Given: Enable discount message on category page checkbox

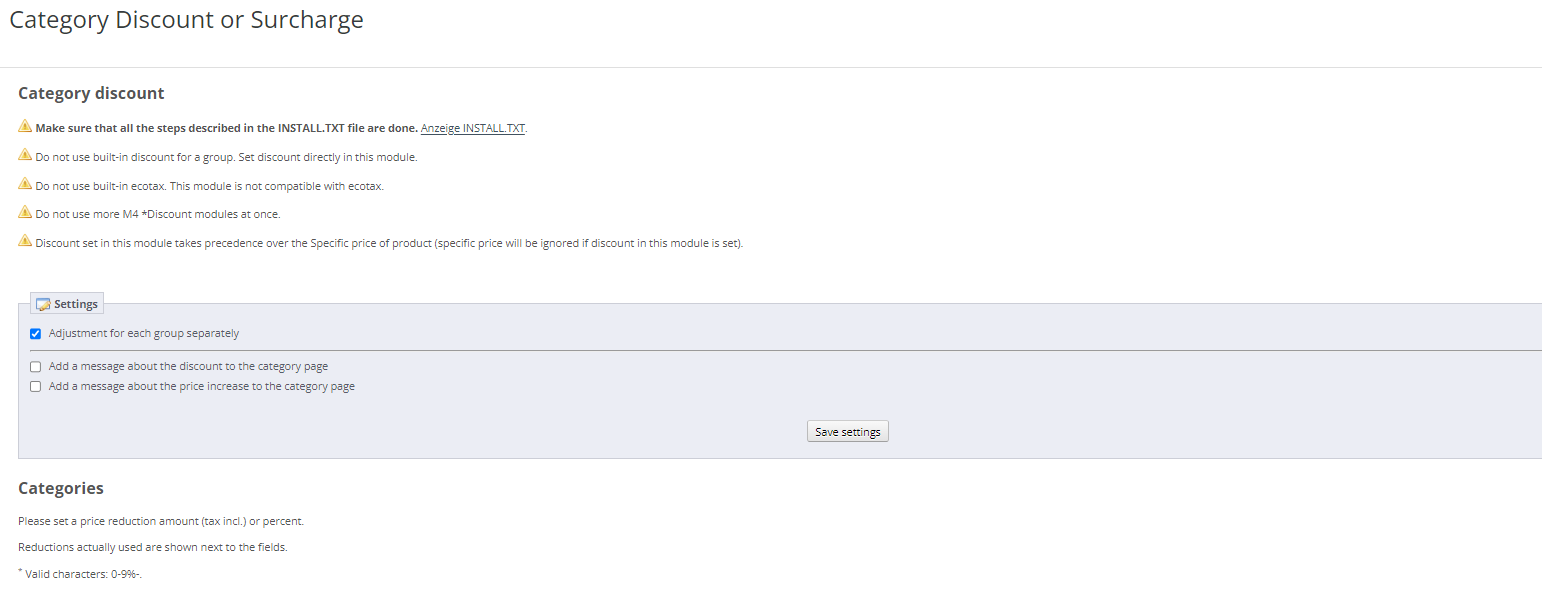Looking at the screenshot, I should point(36,367).
